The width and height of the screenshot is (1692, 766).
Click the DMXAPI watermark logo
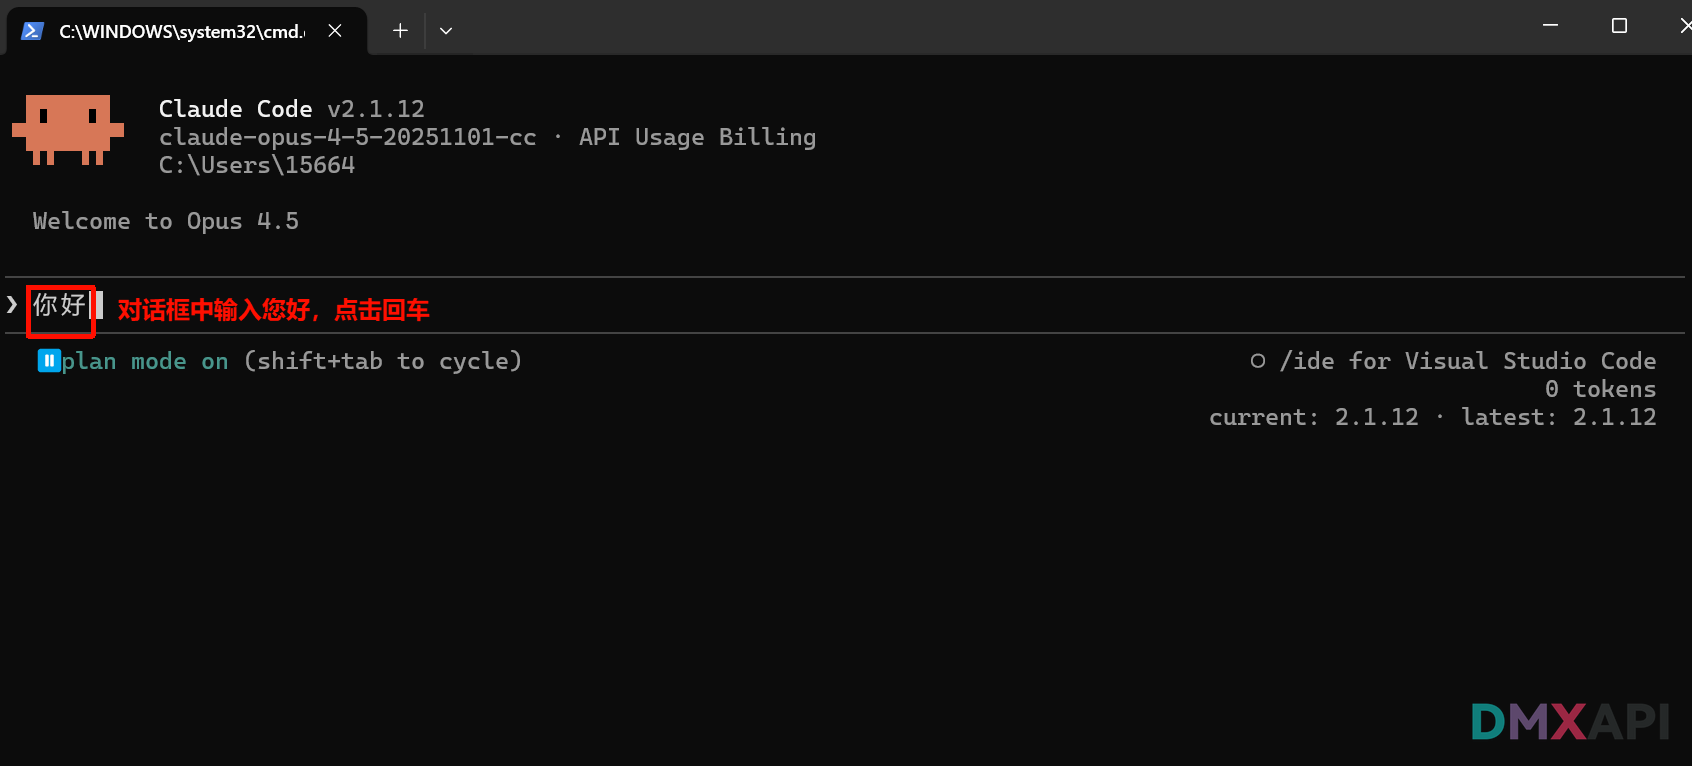1569,721
